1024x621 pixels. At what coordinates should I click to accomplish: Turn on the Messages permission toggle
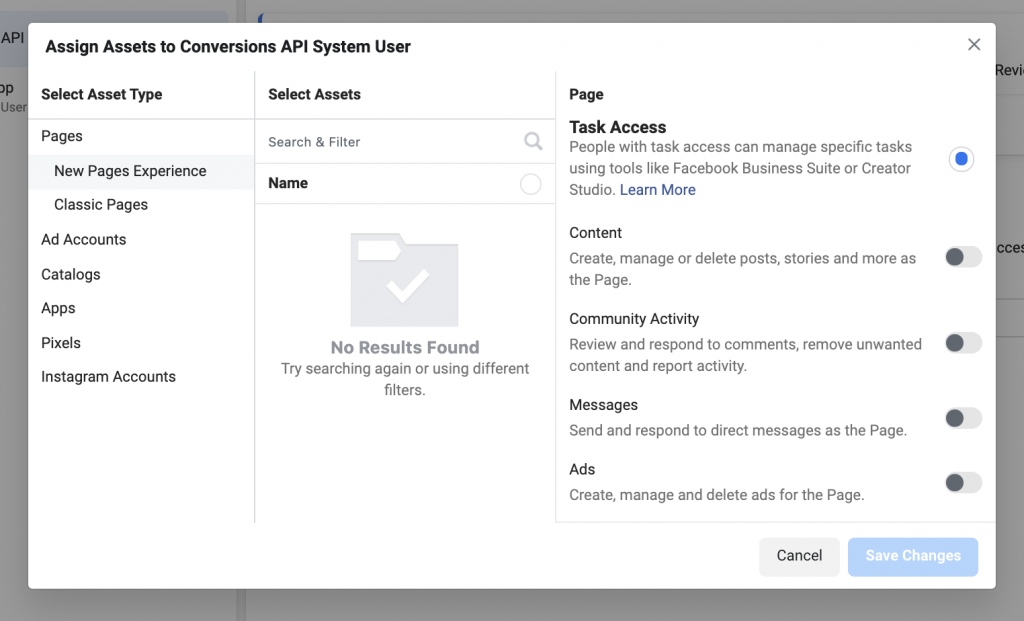(x=963, y=418)
